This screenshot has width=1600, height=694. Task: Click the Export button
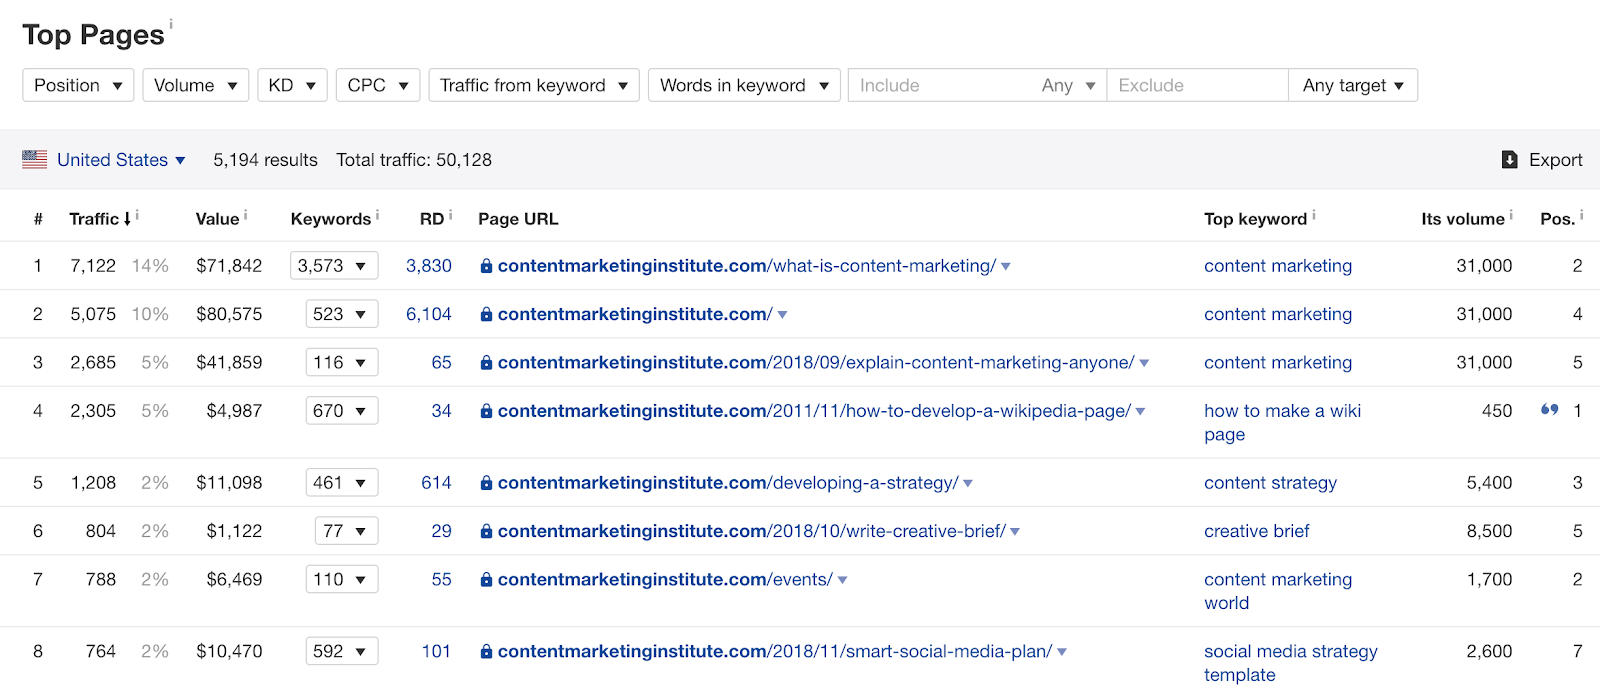[x=1542, y=160]
